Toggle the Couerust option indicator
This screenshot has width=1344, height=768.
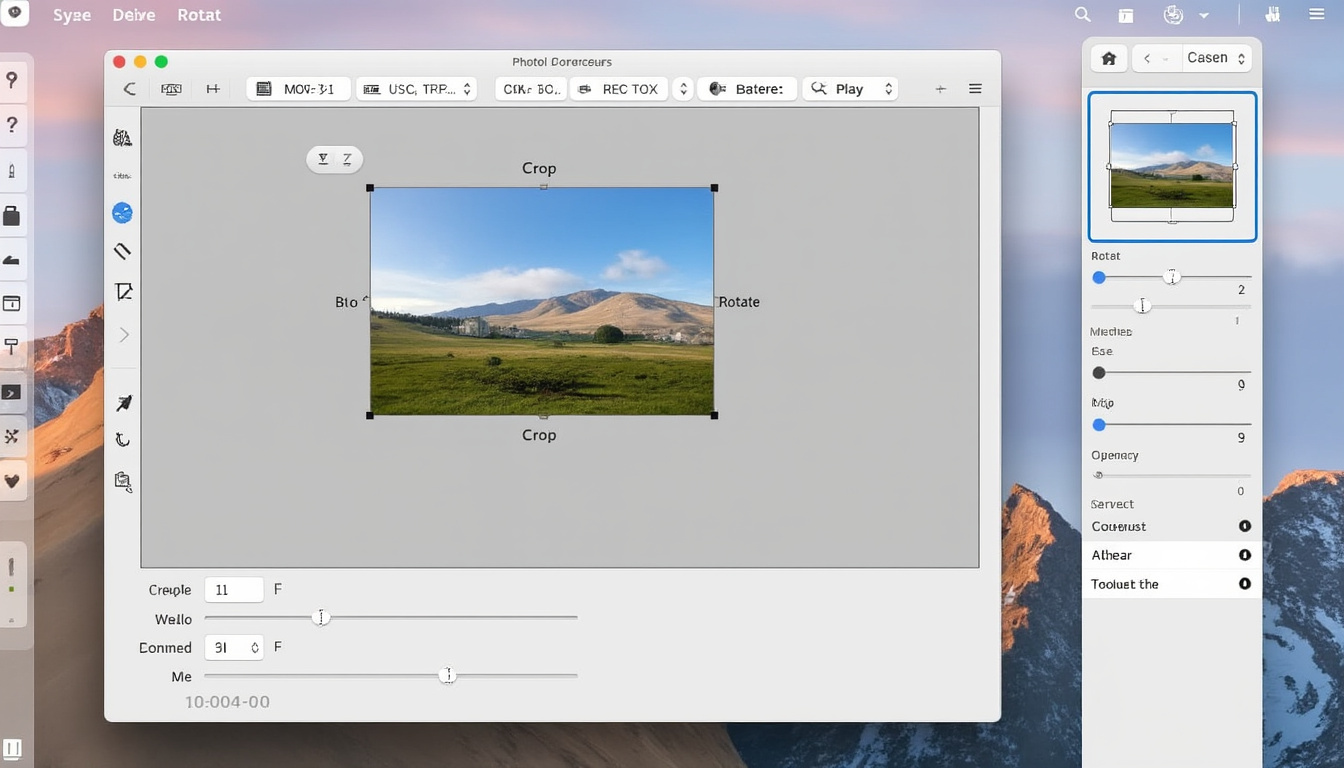click(1245, 526)
